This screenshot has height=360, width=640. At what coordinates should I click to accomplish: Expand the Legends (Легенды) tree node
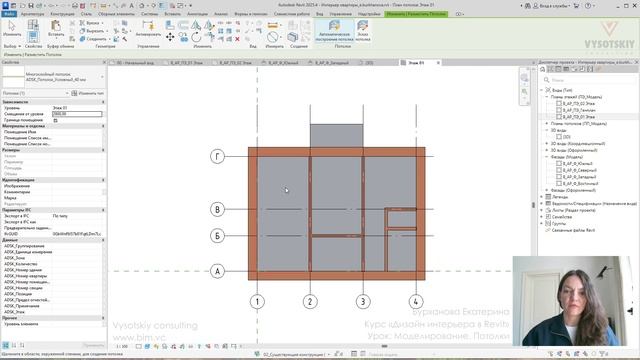542,197
